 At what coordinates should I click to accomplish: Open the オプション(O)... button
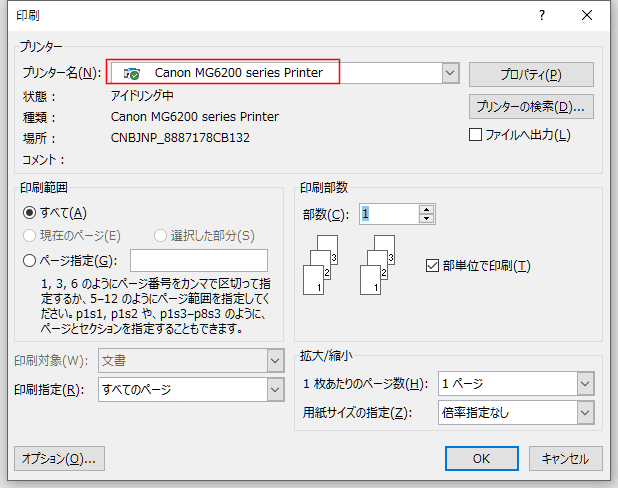(x=60, y=458)
